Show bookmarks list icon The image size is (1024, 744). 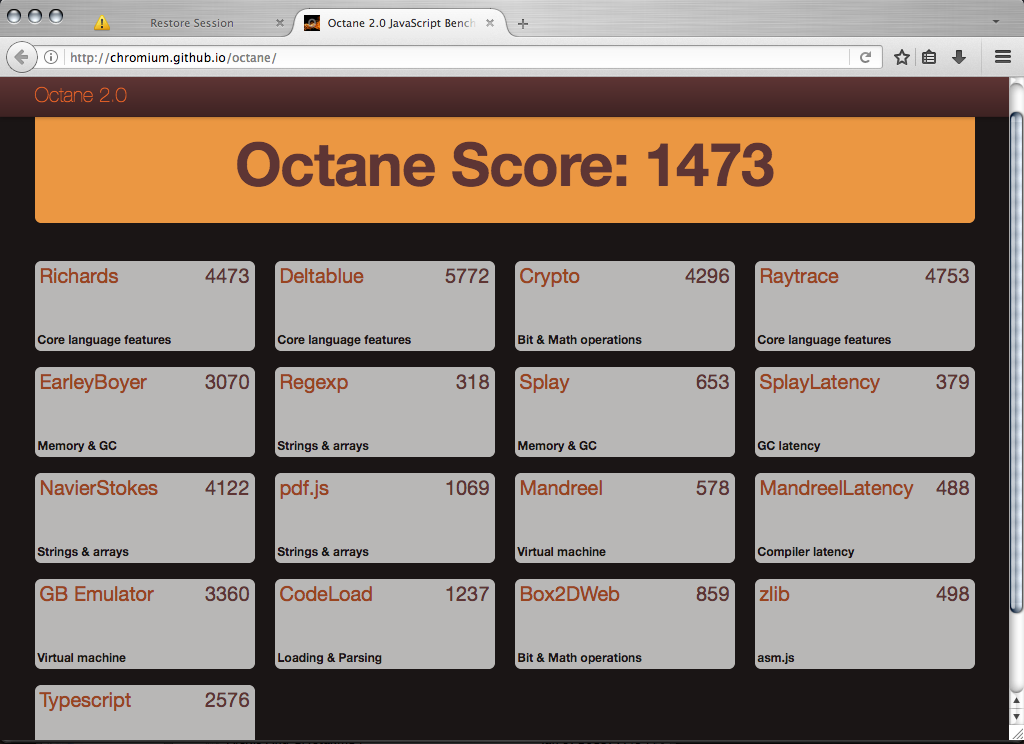coord(929,57)
